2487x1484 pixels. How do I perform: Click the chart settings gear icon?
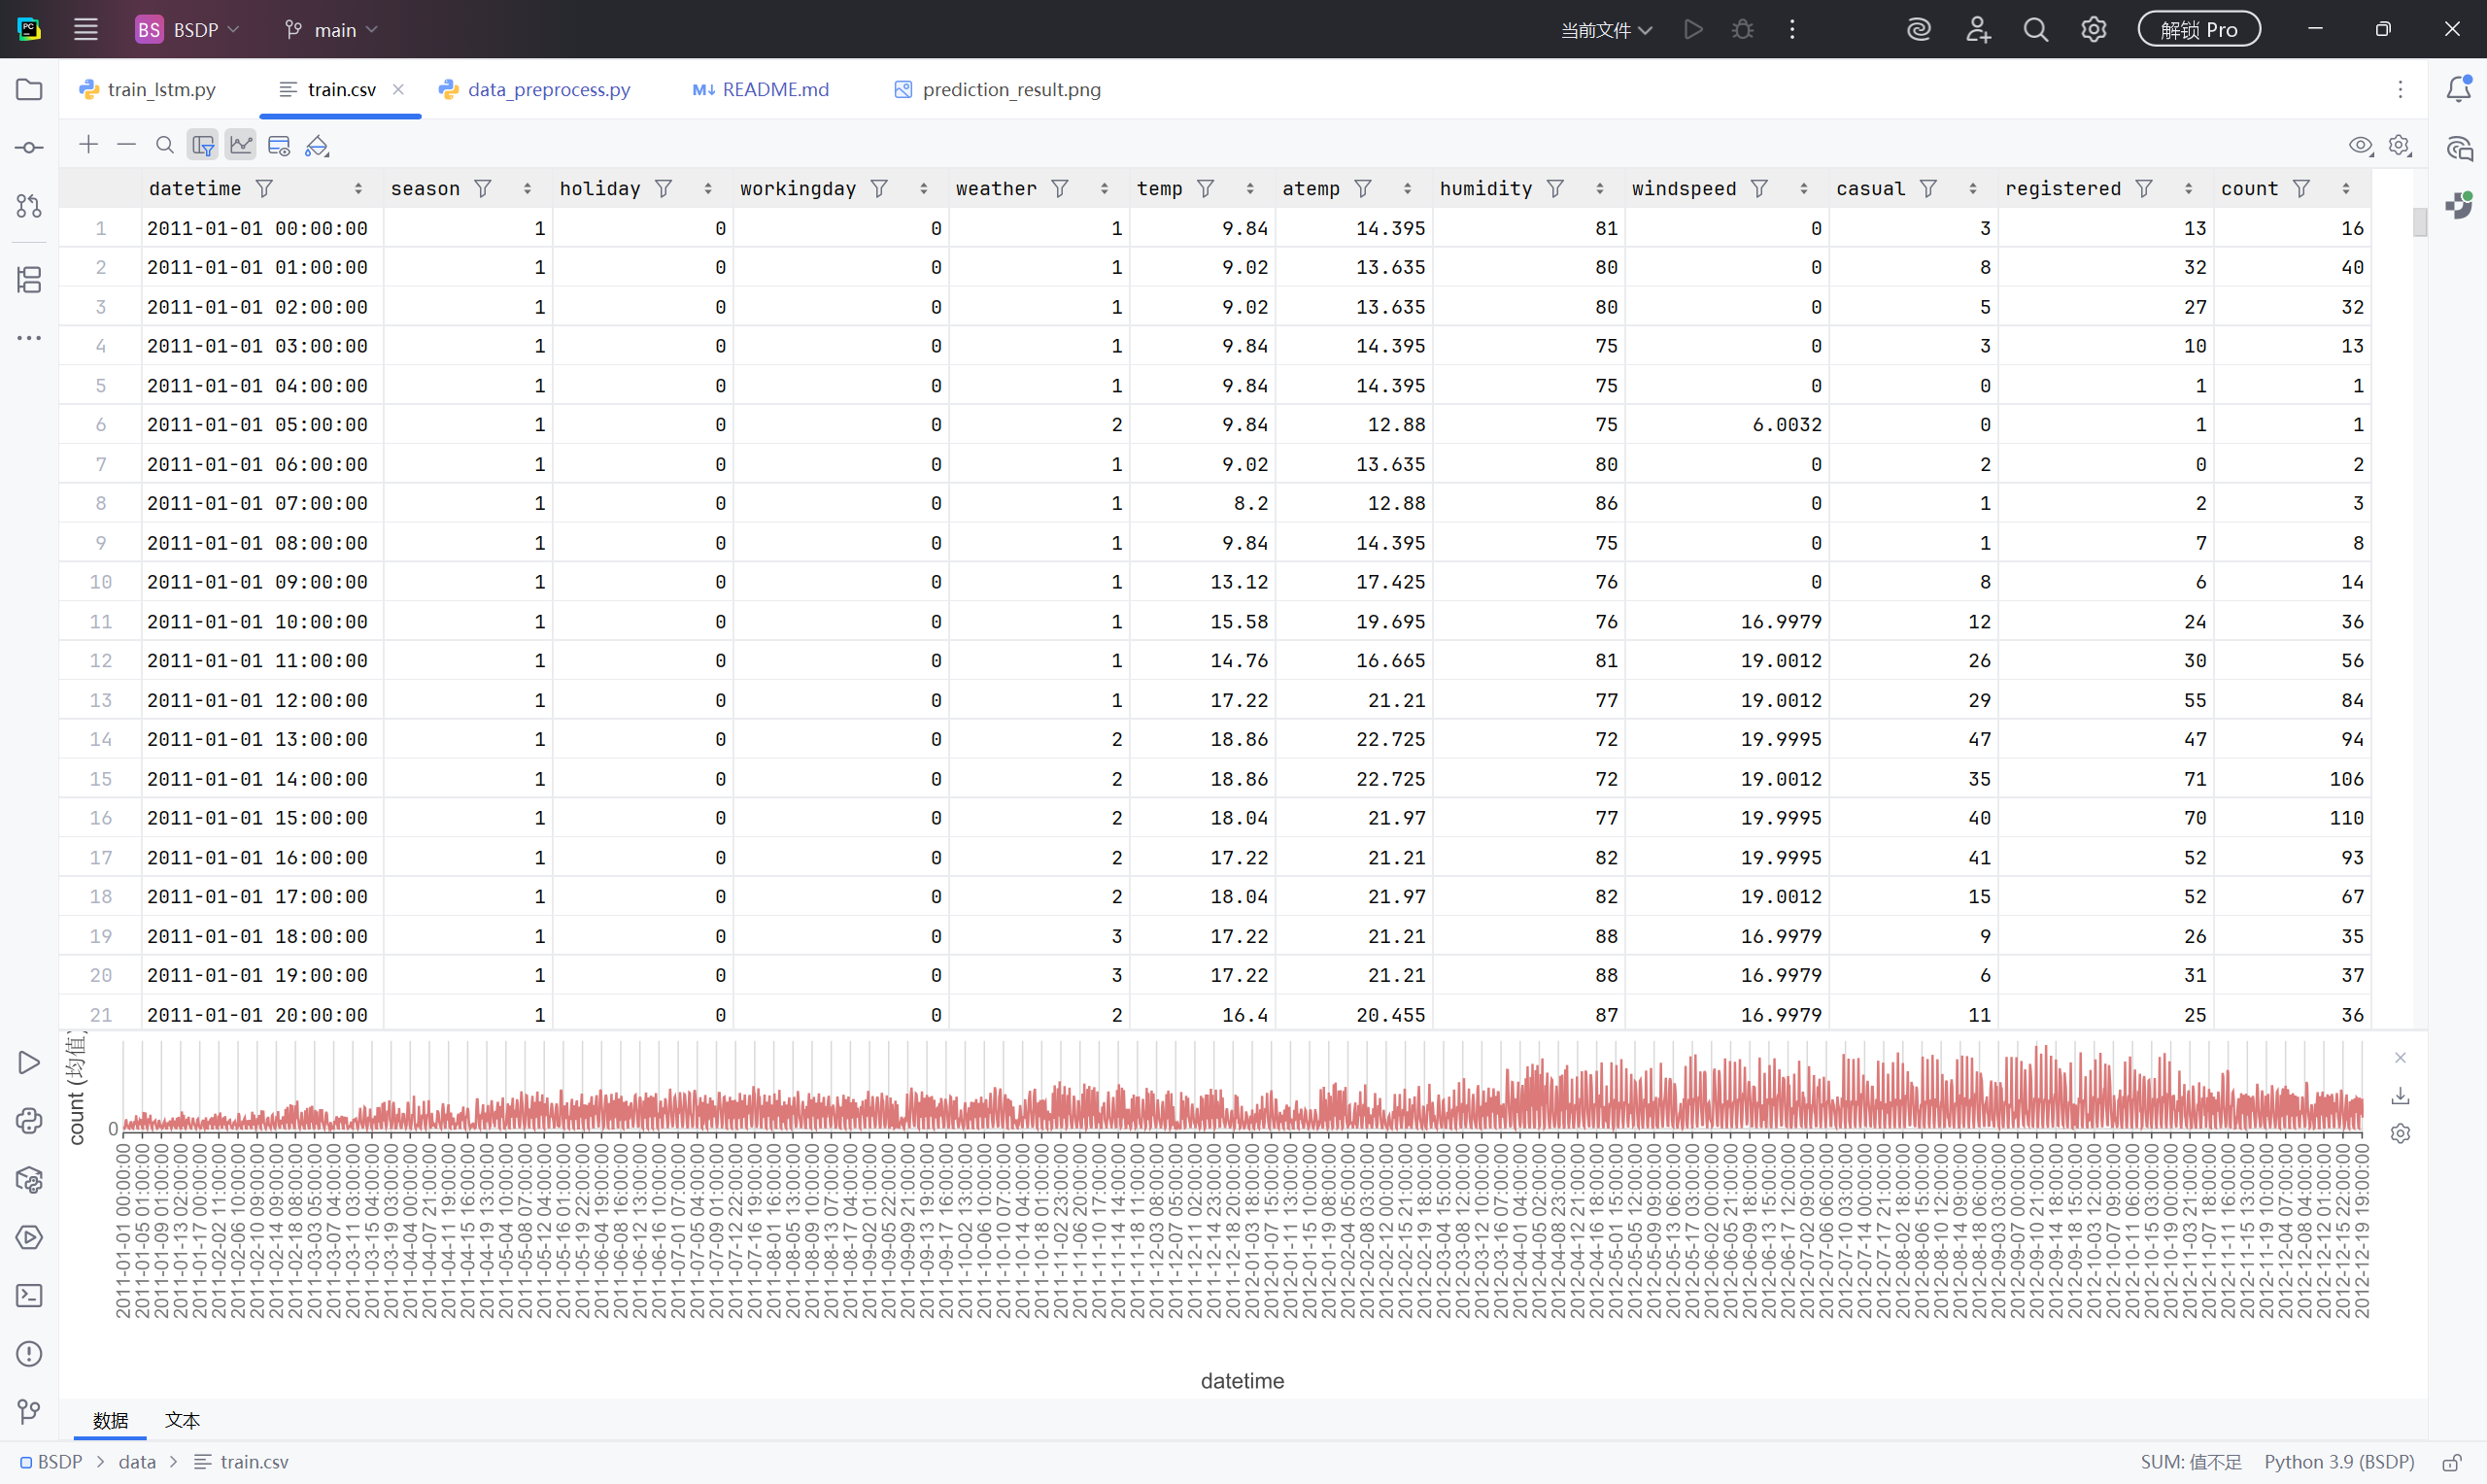pos(2400,1133)
